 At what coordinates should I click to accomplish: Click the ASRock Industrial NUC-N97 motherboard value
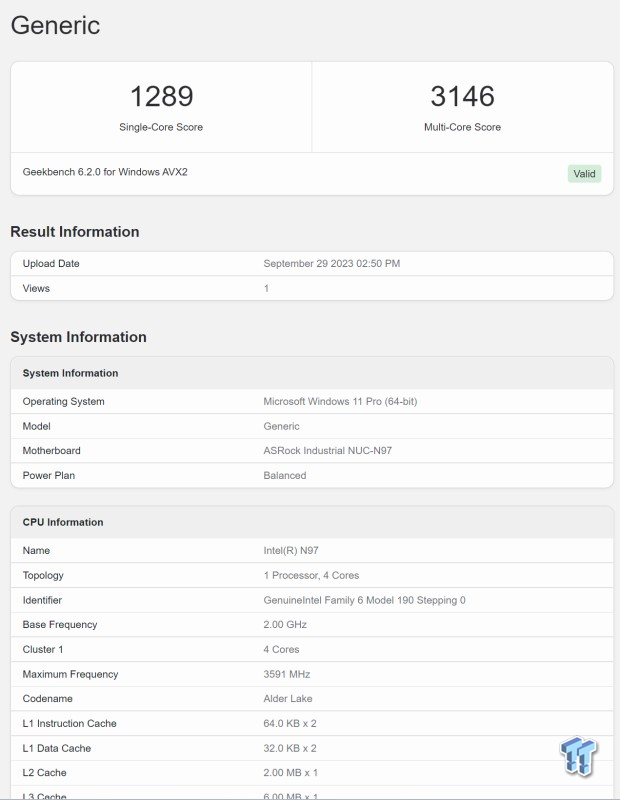[328, 451]
